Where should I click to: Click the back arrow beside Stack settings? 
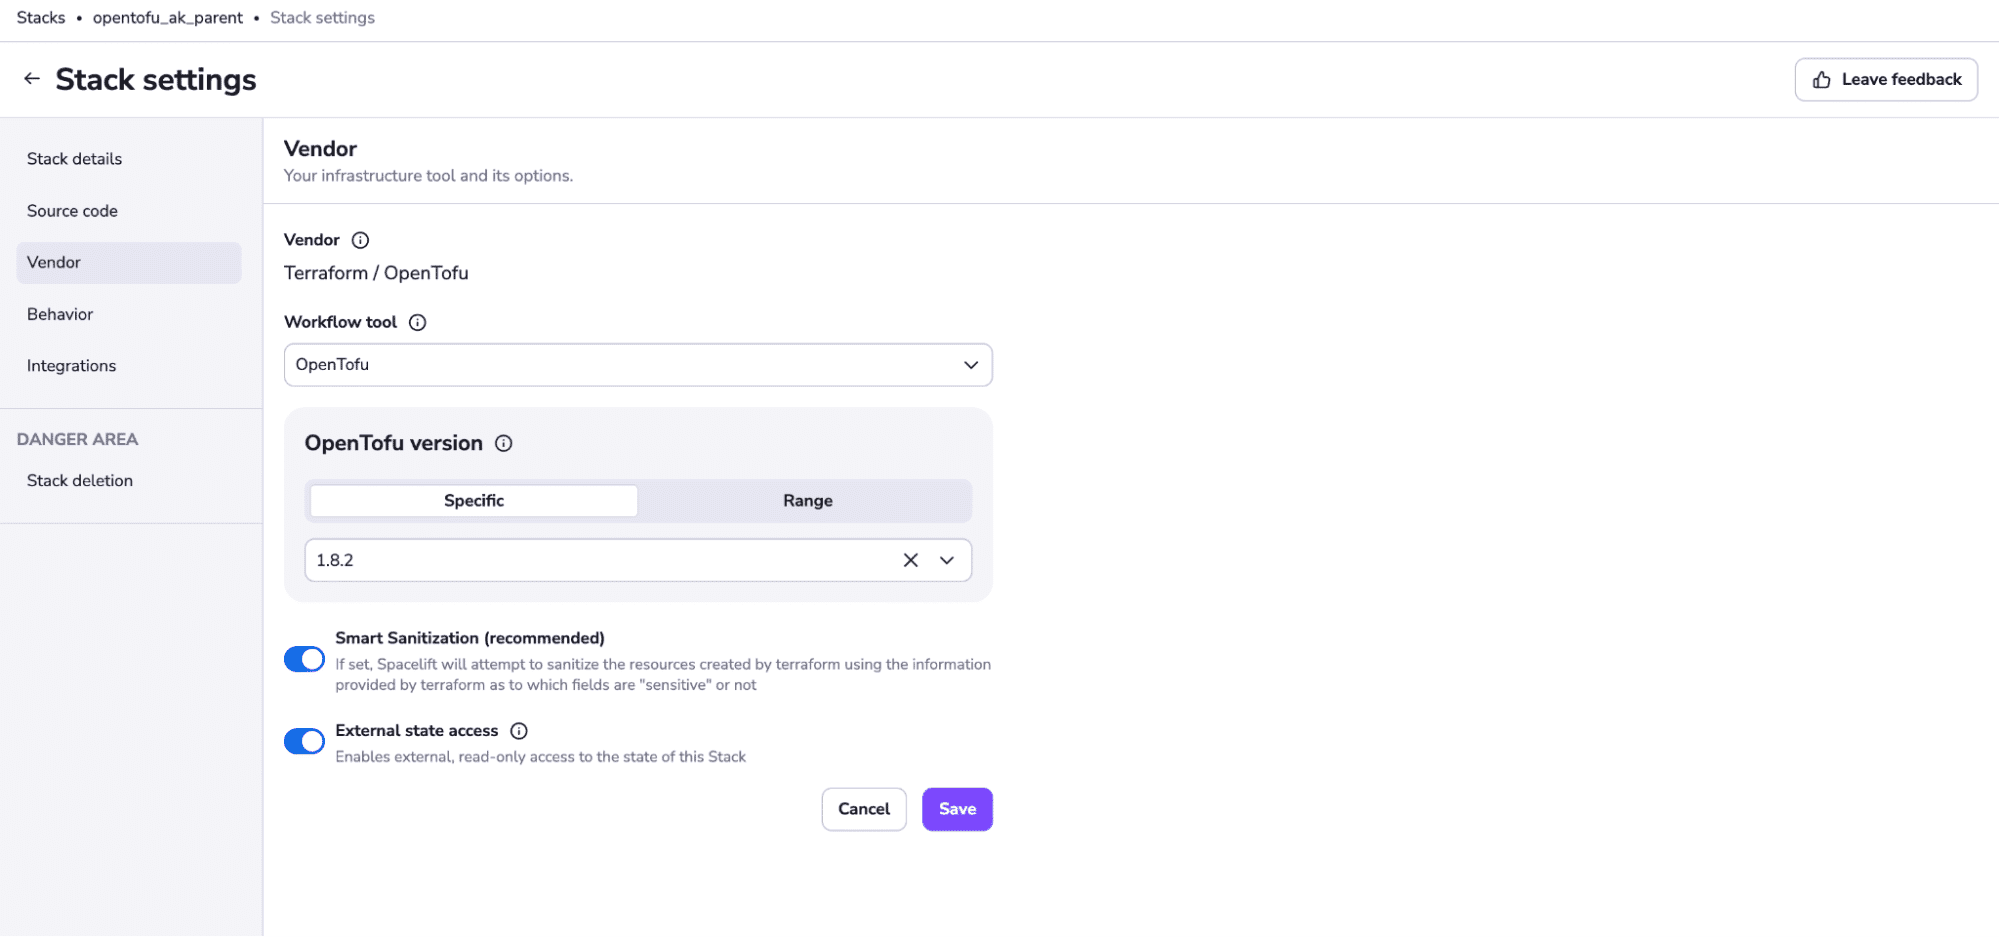coord(32,79)
